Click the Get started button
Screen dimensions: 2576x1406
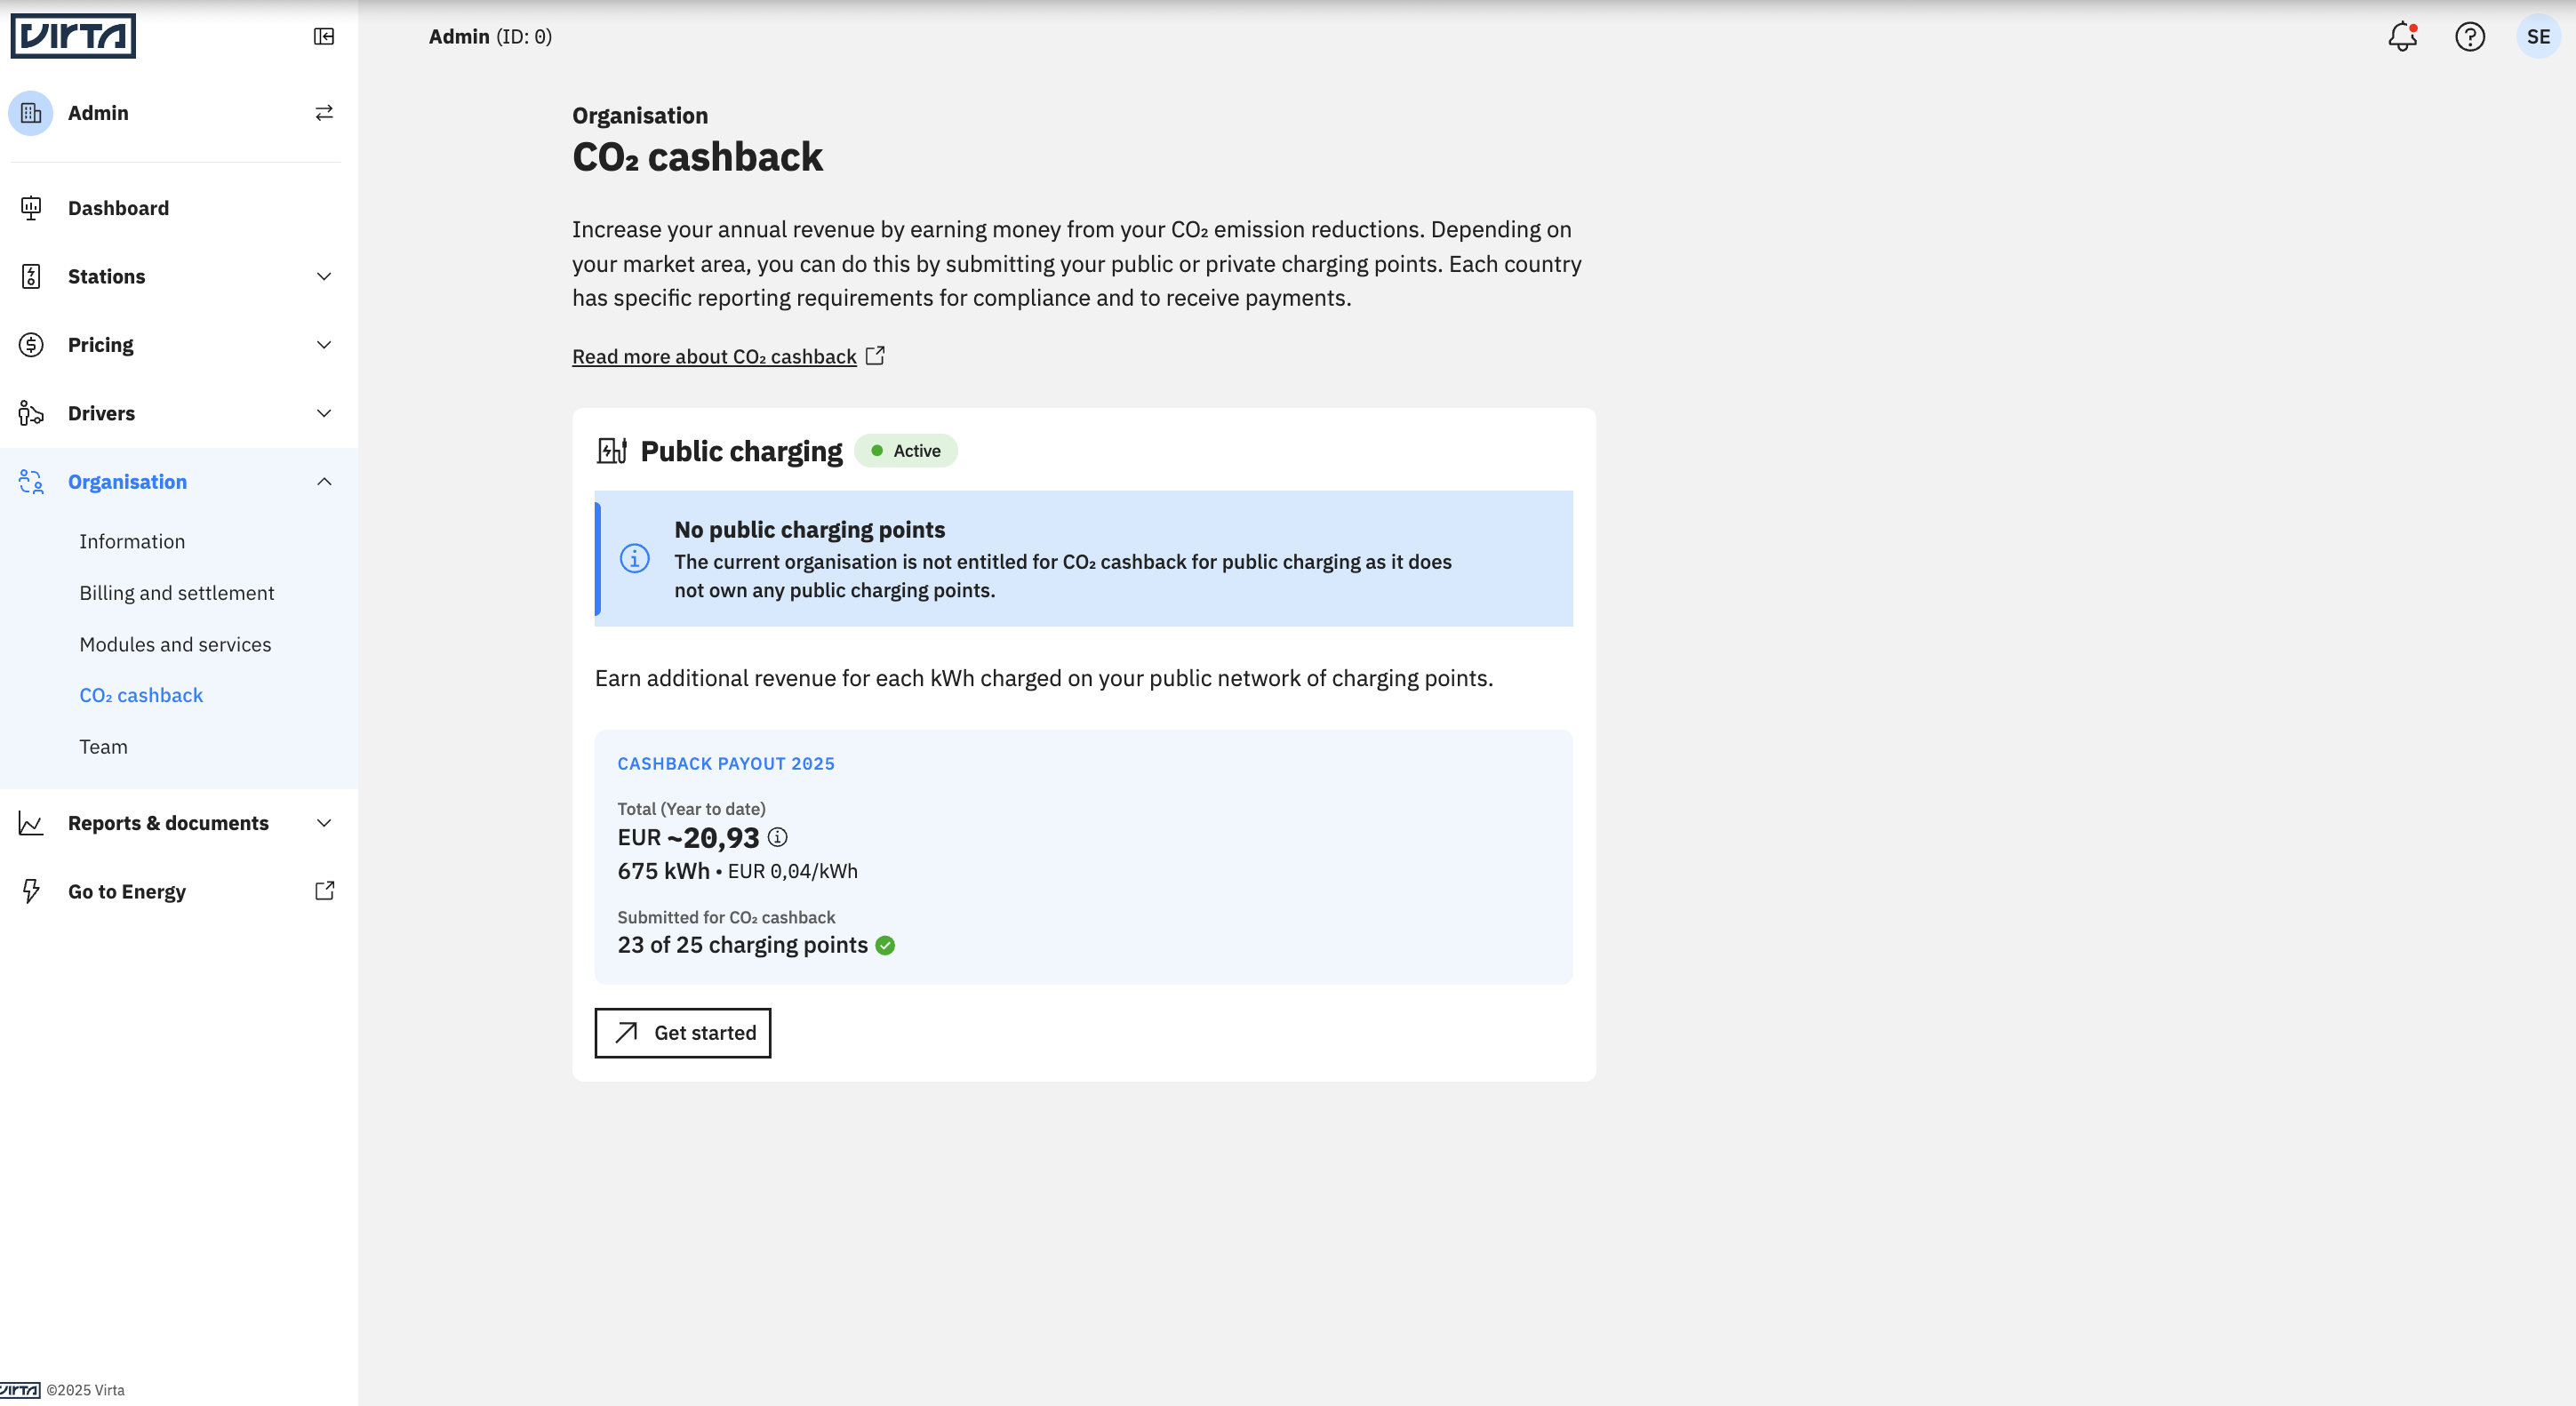[x=683, y=1033]
